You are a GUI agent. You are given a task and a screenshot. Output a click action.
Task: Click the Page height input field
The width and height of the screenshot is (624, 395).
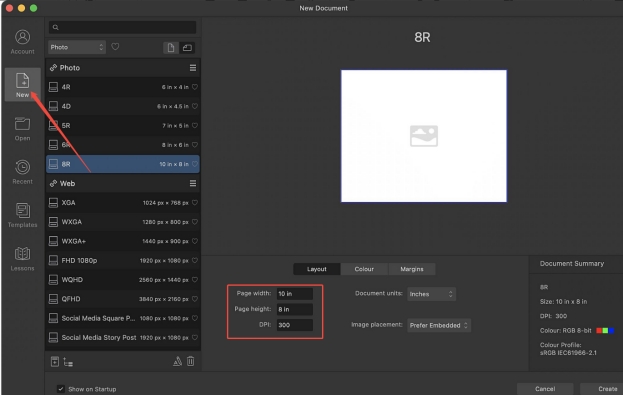[x=295, y=309]
